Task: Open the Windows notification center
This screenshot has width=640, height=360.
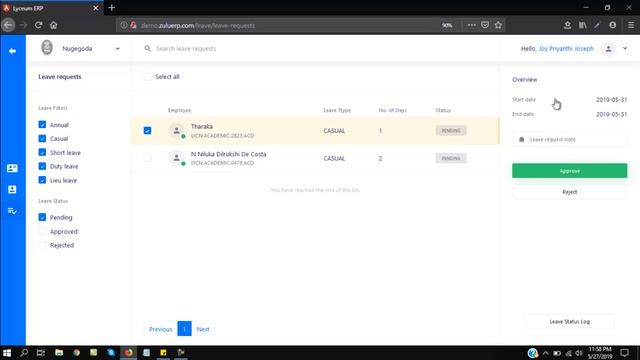Action: 624,353
